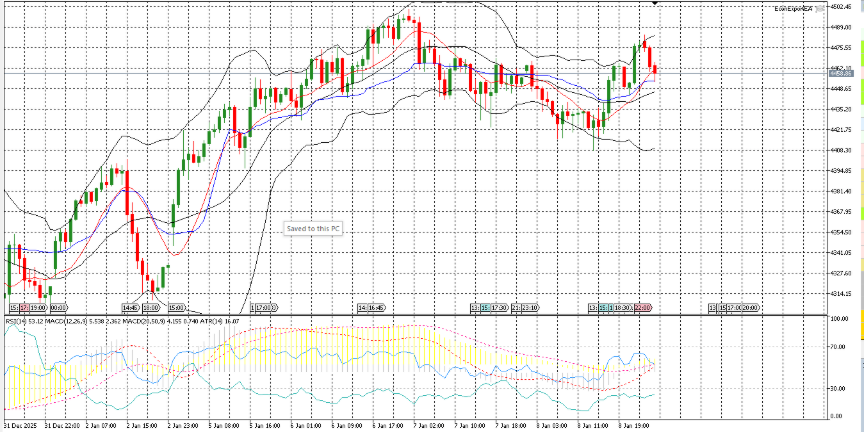This screenshot has width=864, height=432.
Task: Click the "Saved to this PC" tooltip
Action: [x=314, y=229]
